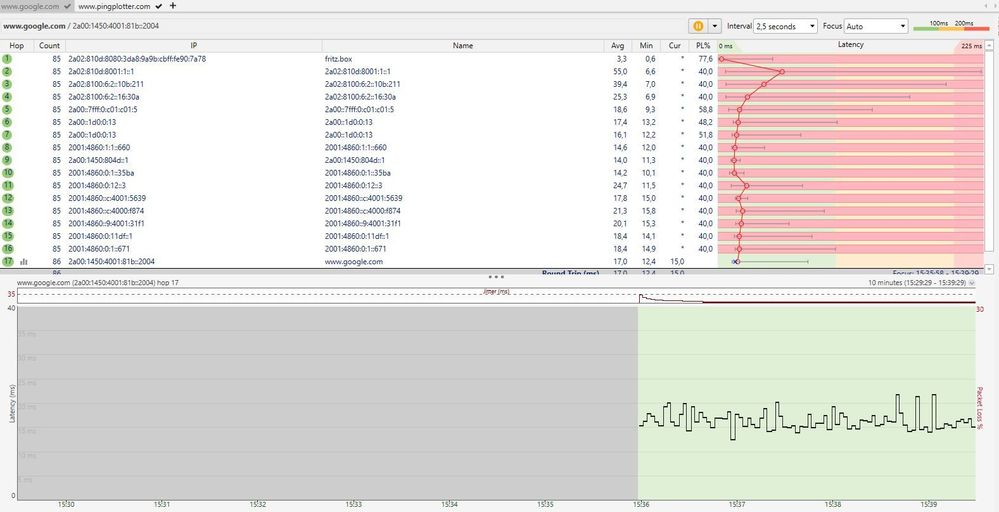
Task: Click the Latency graph column header
Action: (x=851, y=46)
